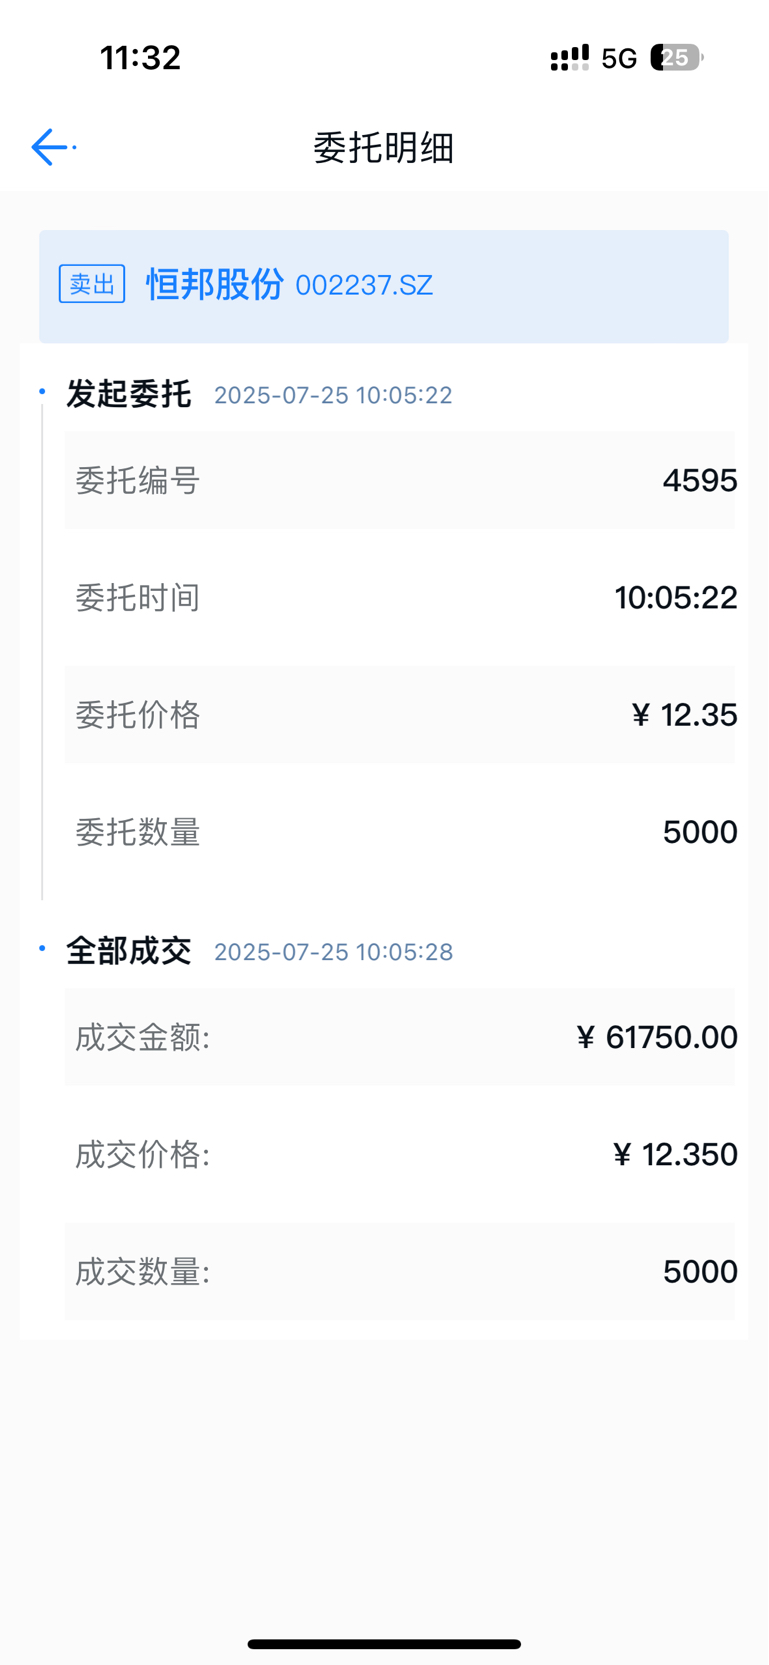Tap the 5G network indicator
Viewport: 769px width, 1665px height.
click(x=619, y=59)
